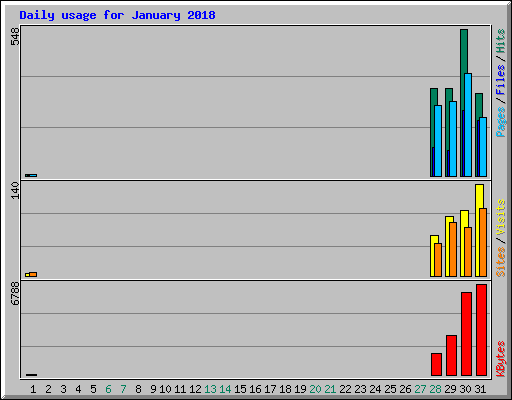Click green weekend day 7 label

point(123,389)
